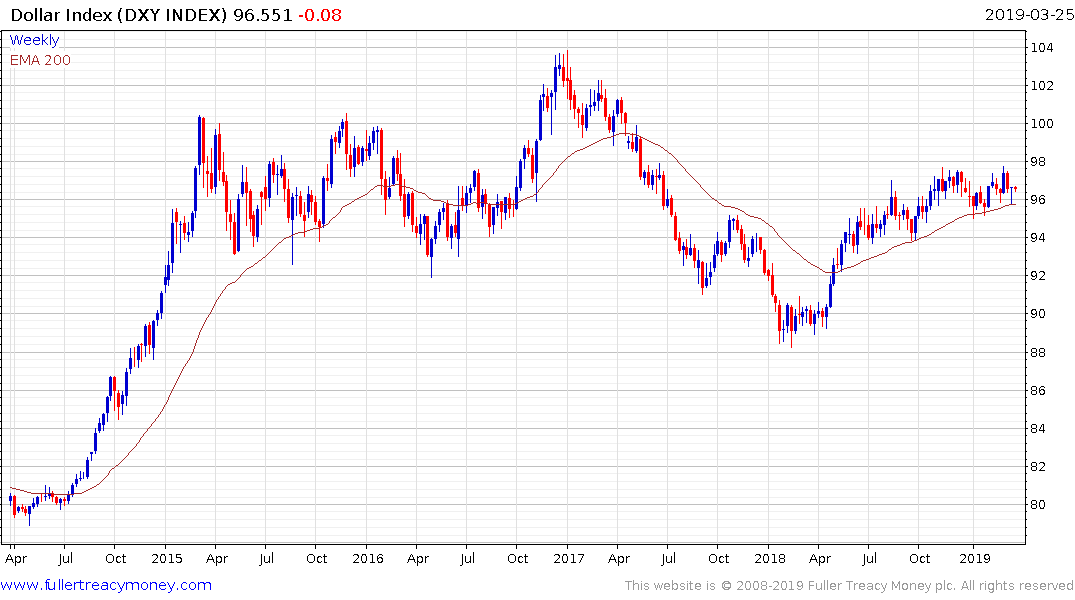Click the 86 price axis label
This screenshot has width=1075, height=600.
point(1039,391)
